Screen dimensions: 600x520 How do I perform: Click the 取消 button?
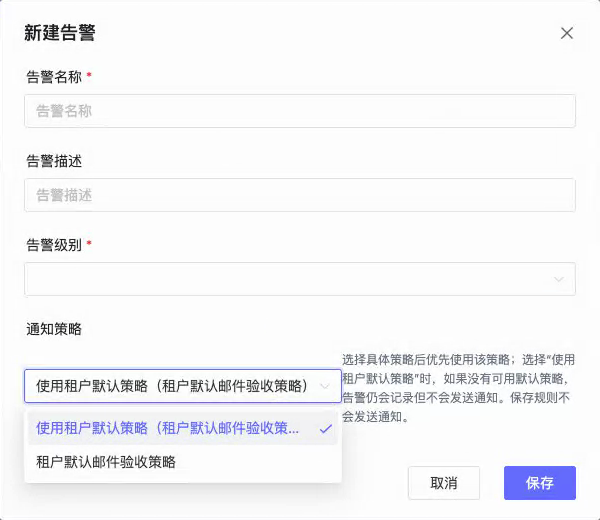tap(444, 483)
